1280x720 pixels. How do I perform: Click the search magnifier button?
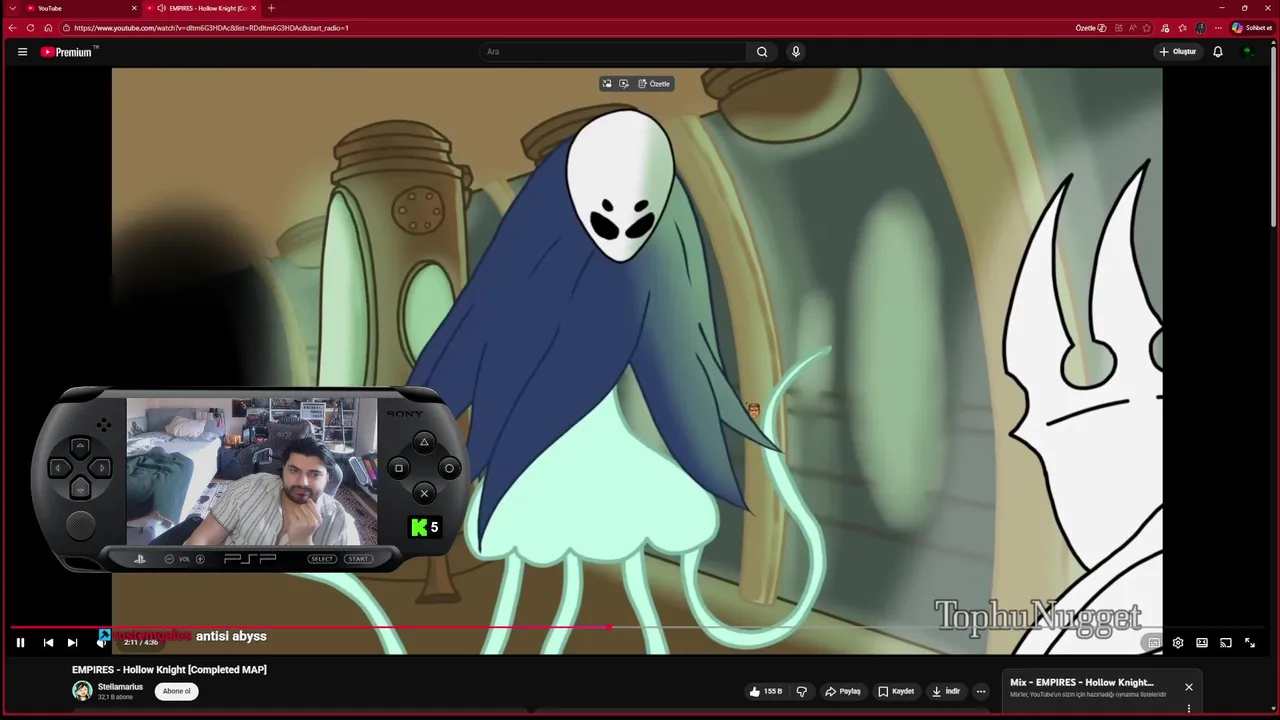coord(762,52)
